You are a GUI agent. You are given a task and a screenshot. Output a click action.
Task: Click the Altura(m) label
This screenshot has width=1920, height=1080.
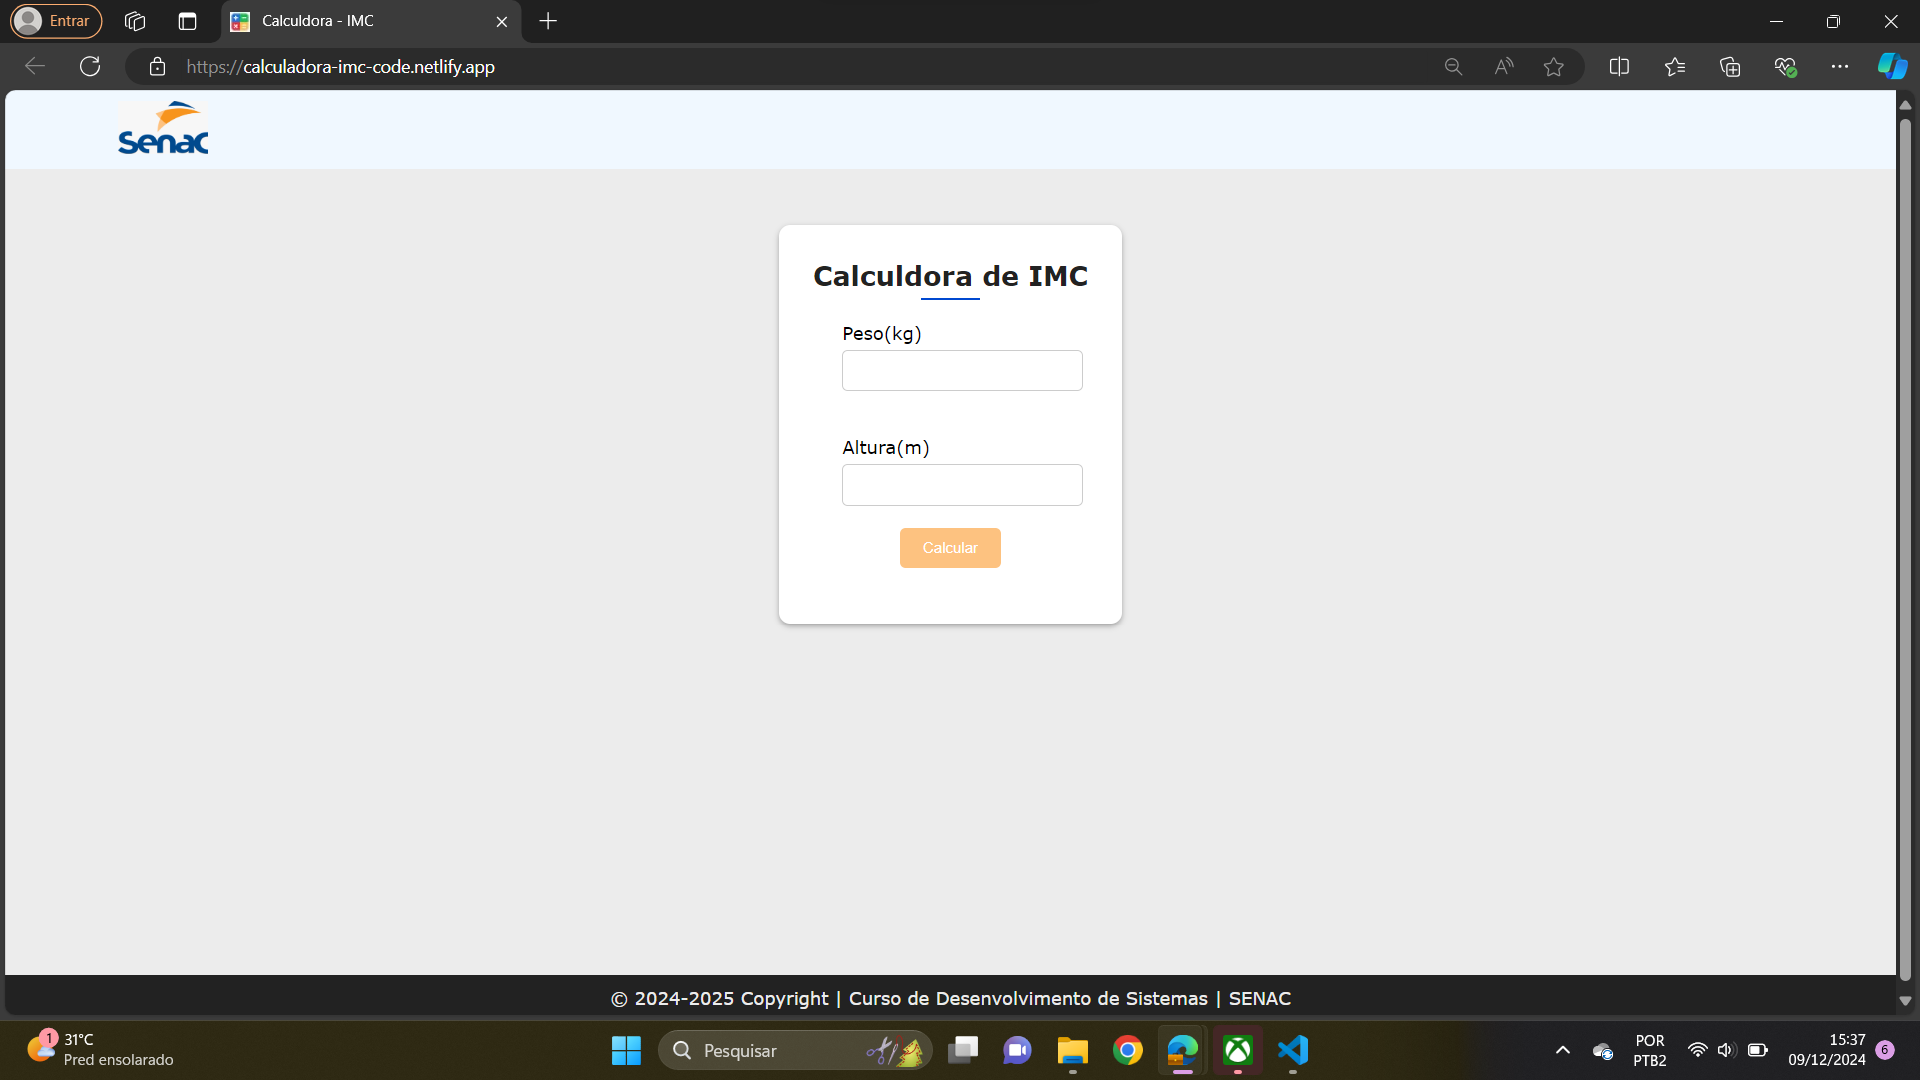(886, 448)
